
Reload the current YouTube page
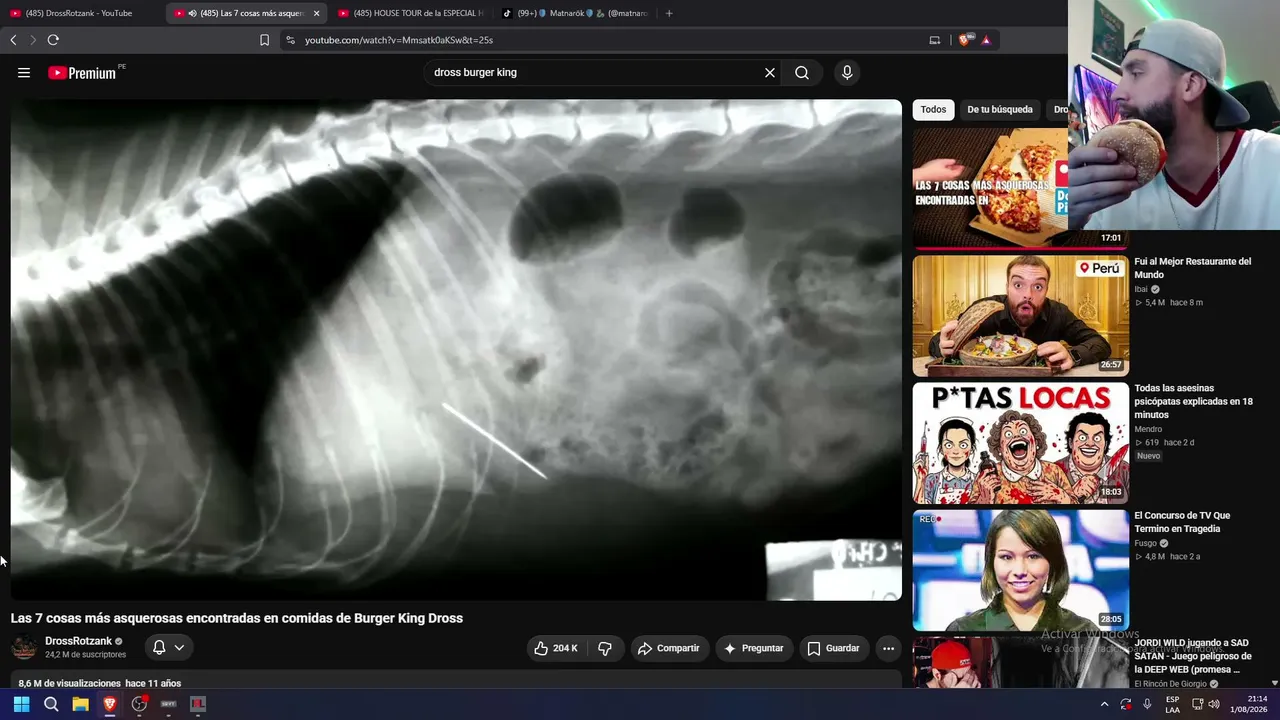(x=53, y=40)
